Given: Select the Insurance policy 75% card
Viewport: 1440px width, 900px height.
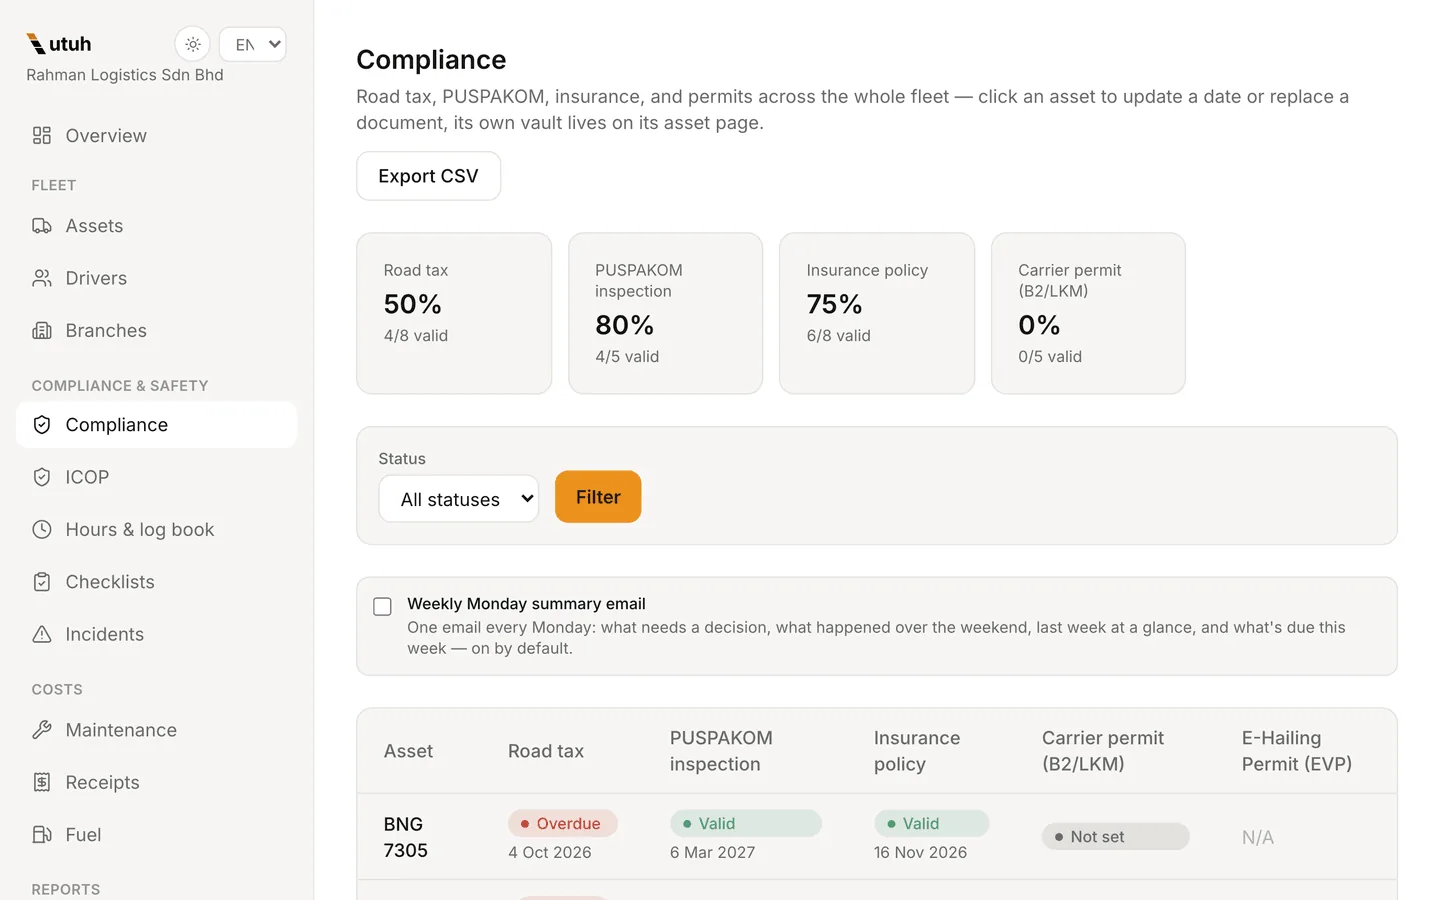Looking at the screenshot, I should (877, 313).
